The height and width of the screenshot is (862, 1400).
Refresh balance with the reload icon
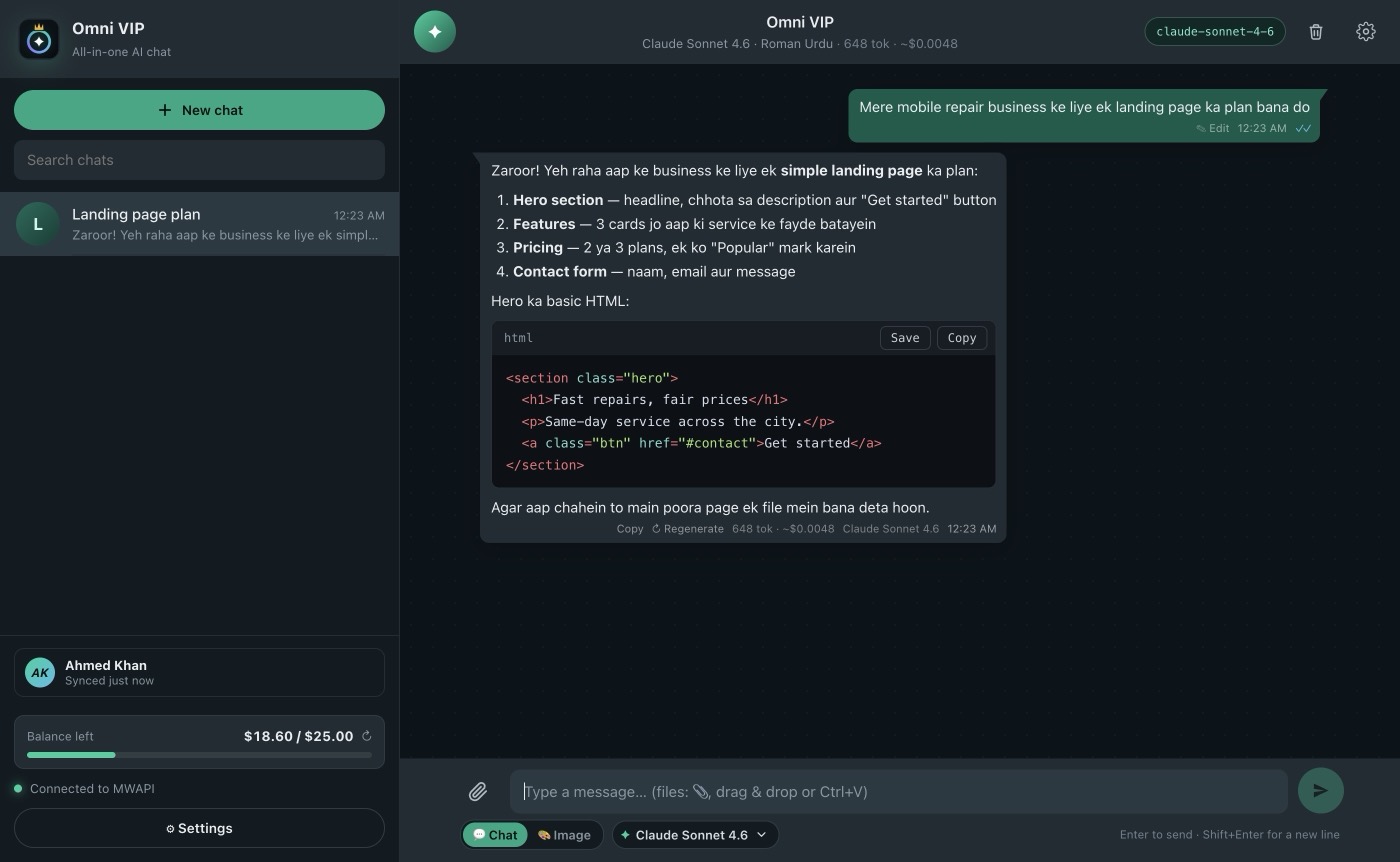tap(367, 736)
